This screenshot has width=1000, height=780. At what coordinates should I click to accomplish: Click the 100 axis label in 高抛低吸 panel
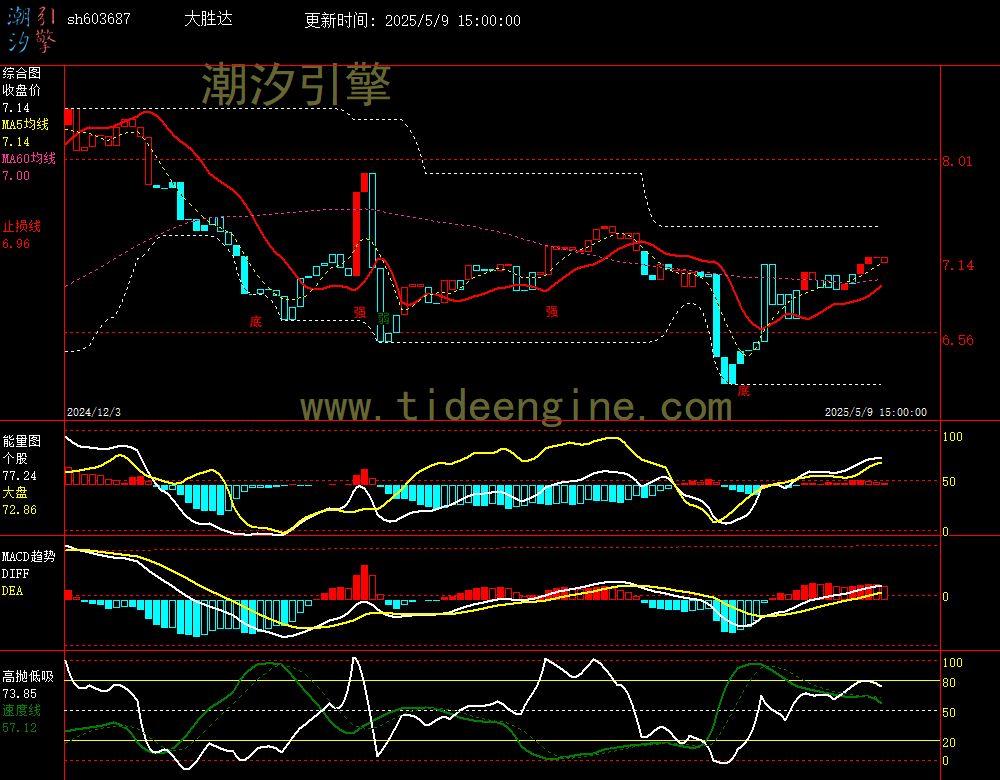[x=952, y=663]
